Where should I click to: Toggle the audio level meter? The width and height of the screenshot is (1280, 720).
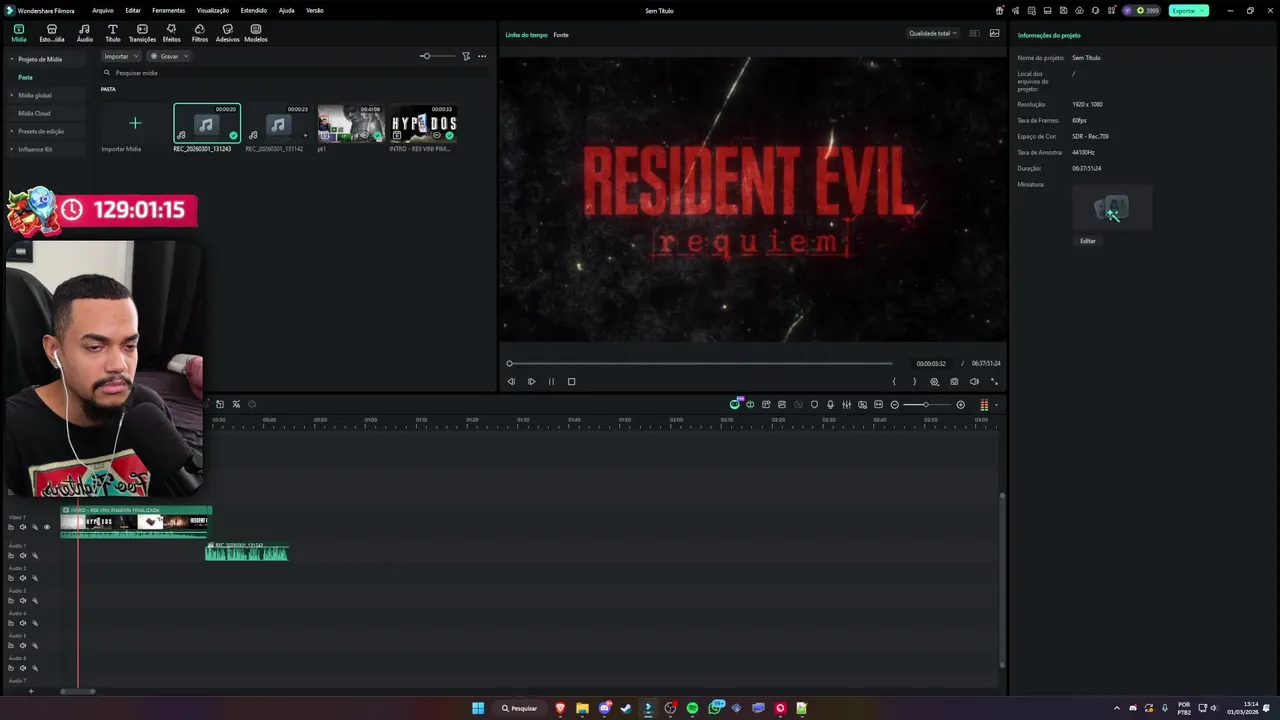984,404
